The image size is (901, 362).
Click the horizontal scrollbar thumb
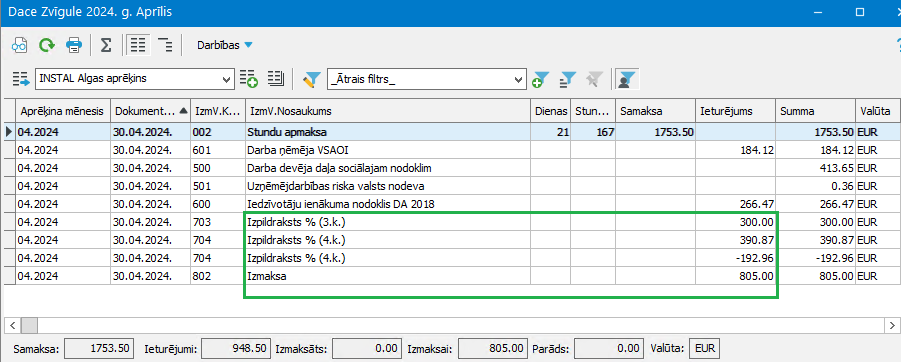click(29, 325)
